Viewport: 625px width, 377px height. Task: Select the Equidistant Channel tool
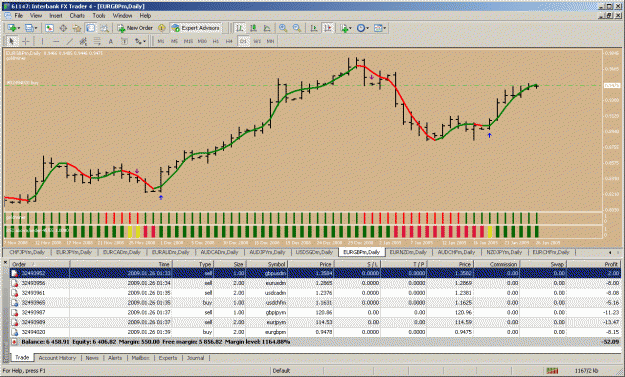coord(83,41)
